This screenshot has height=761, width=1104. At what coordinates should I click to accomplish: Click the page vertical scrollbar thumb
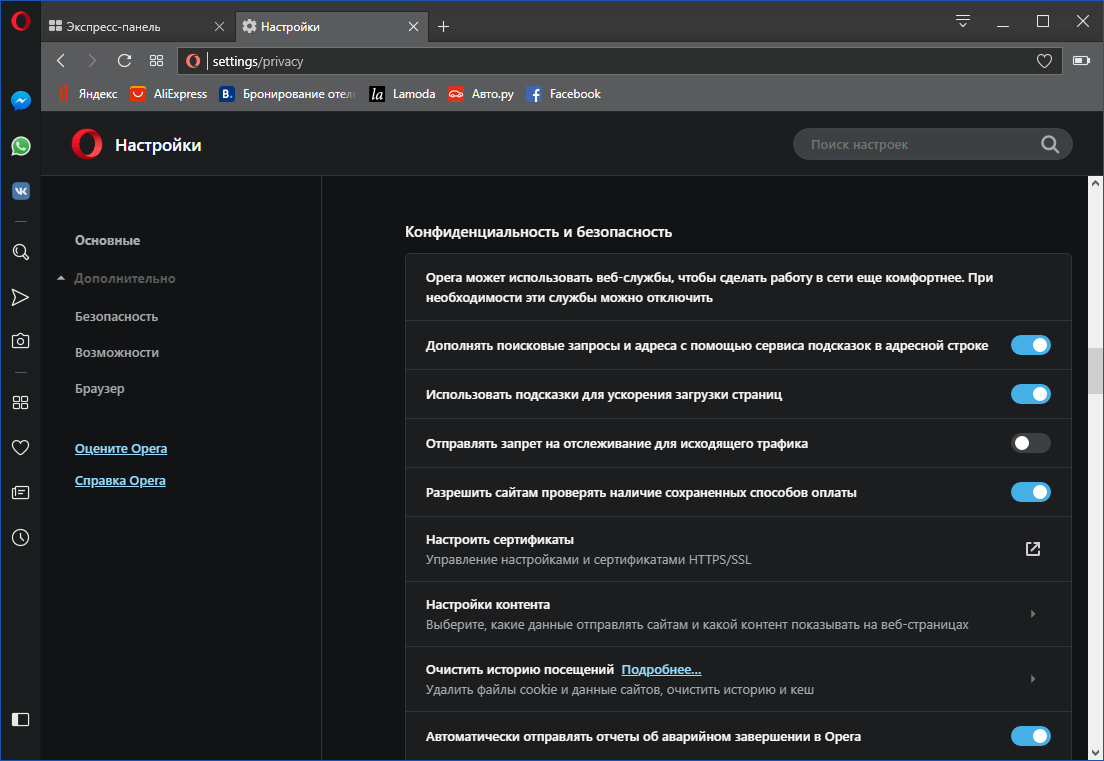click(1096, 371)
